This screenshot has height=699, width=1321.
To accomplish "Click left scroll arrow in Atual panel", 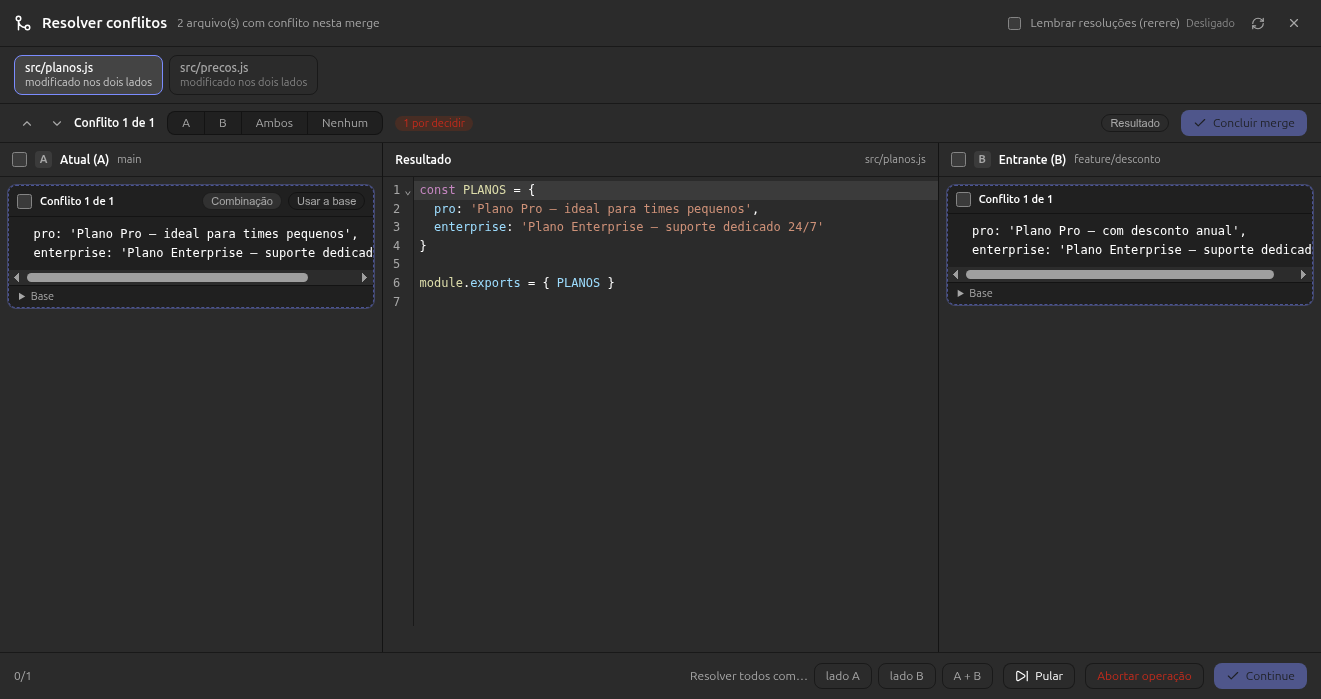I will 17,277.
